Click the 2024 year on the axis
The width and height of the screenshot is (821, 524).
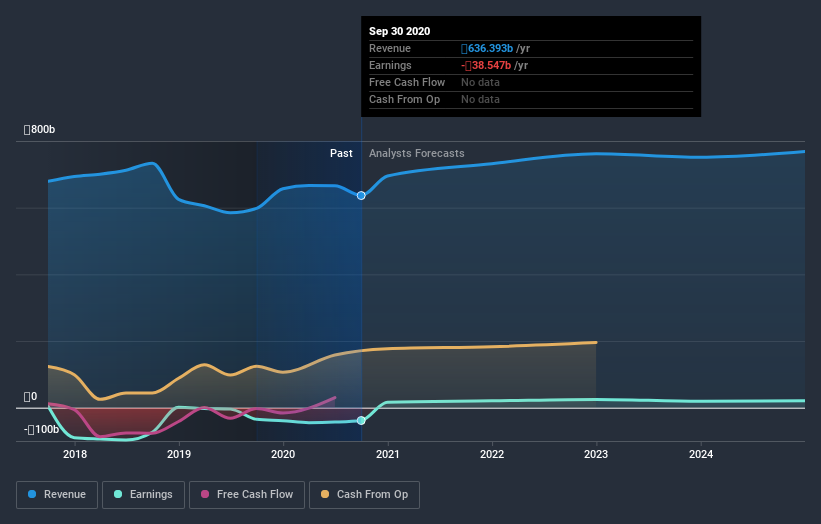[701, 455]
